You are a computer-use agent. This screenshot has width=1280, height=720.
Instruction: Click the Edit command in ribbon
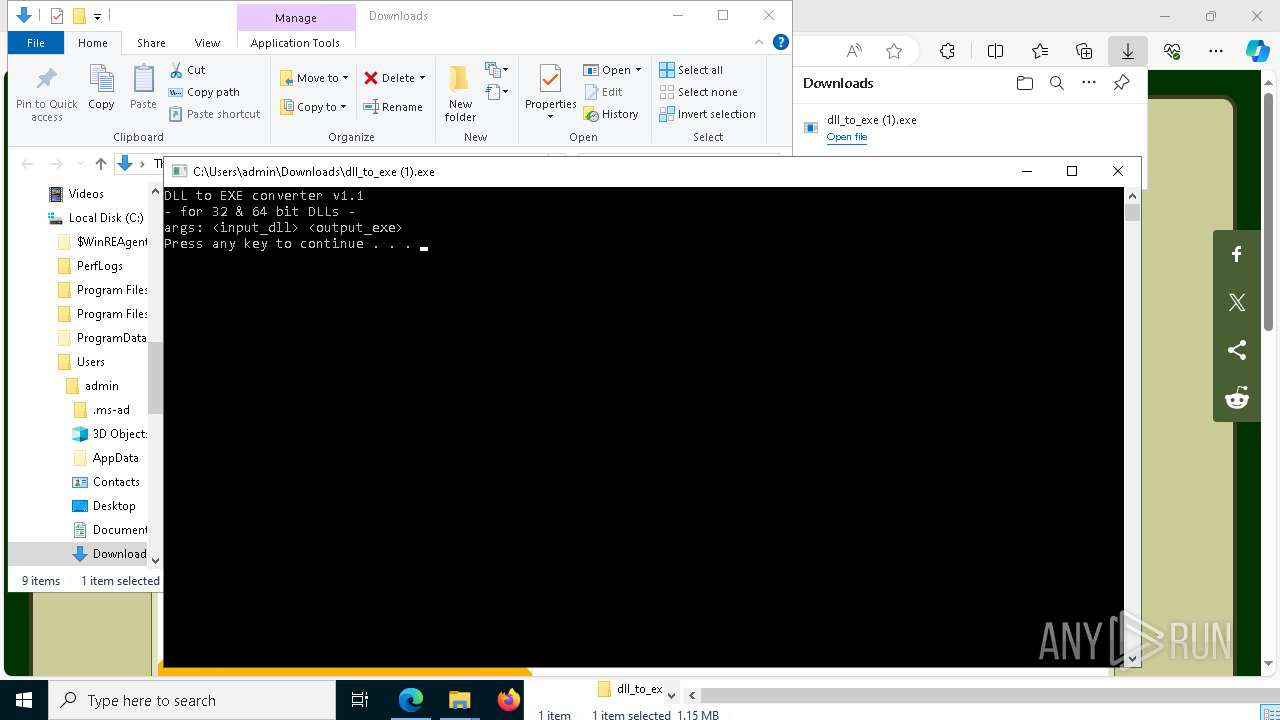[x=603, y=92]
